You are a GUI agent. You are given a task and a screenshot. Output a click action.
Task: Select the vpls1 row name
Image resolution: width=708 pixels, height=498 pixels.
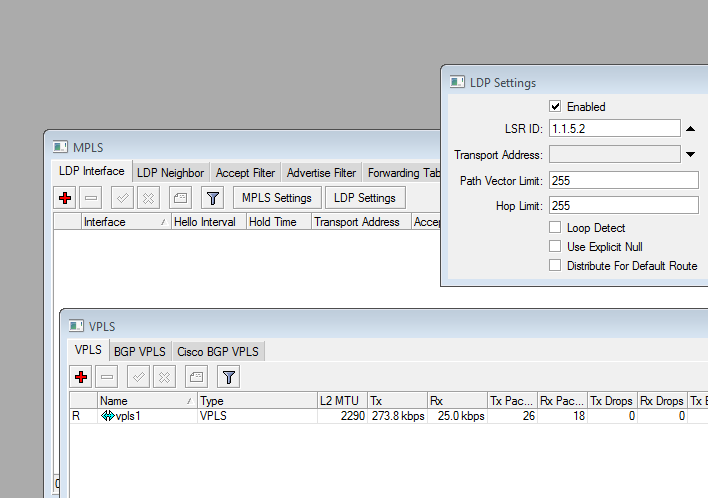(x=128, y=416)
